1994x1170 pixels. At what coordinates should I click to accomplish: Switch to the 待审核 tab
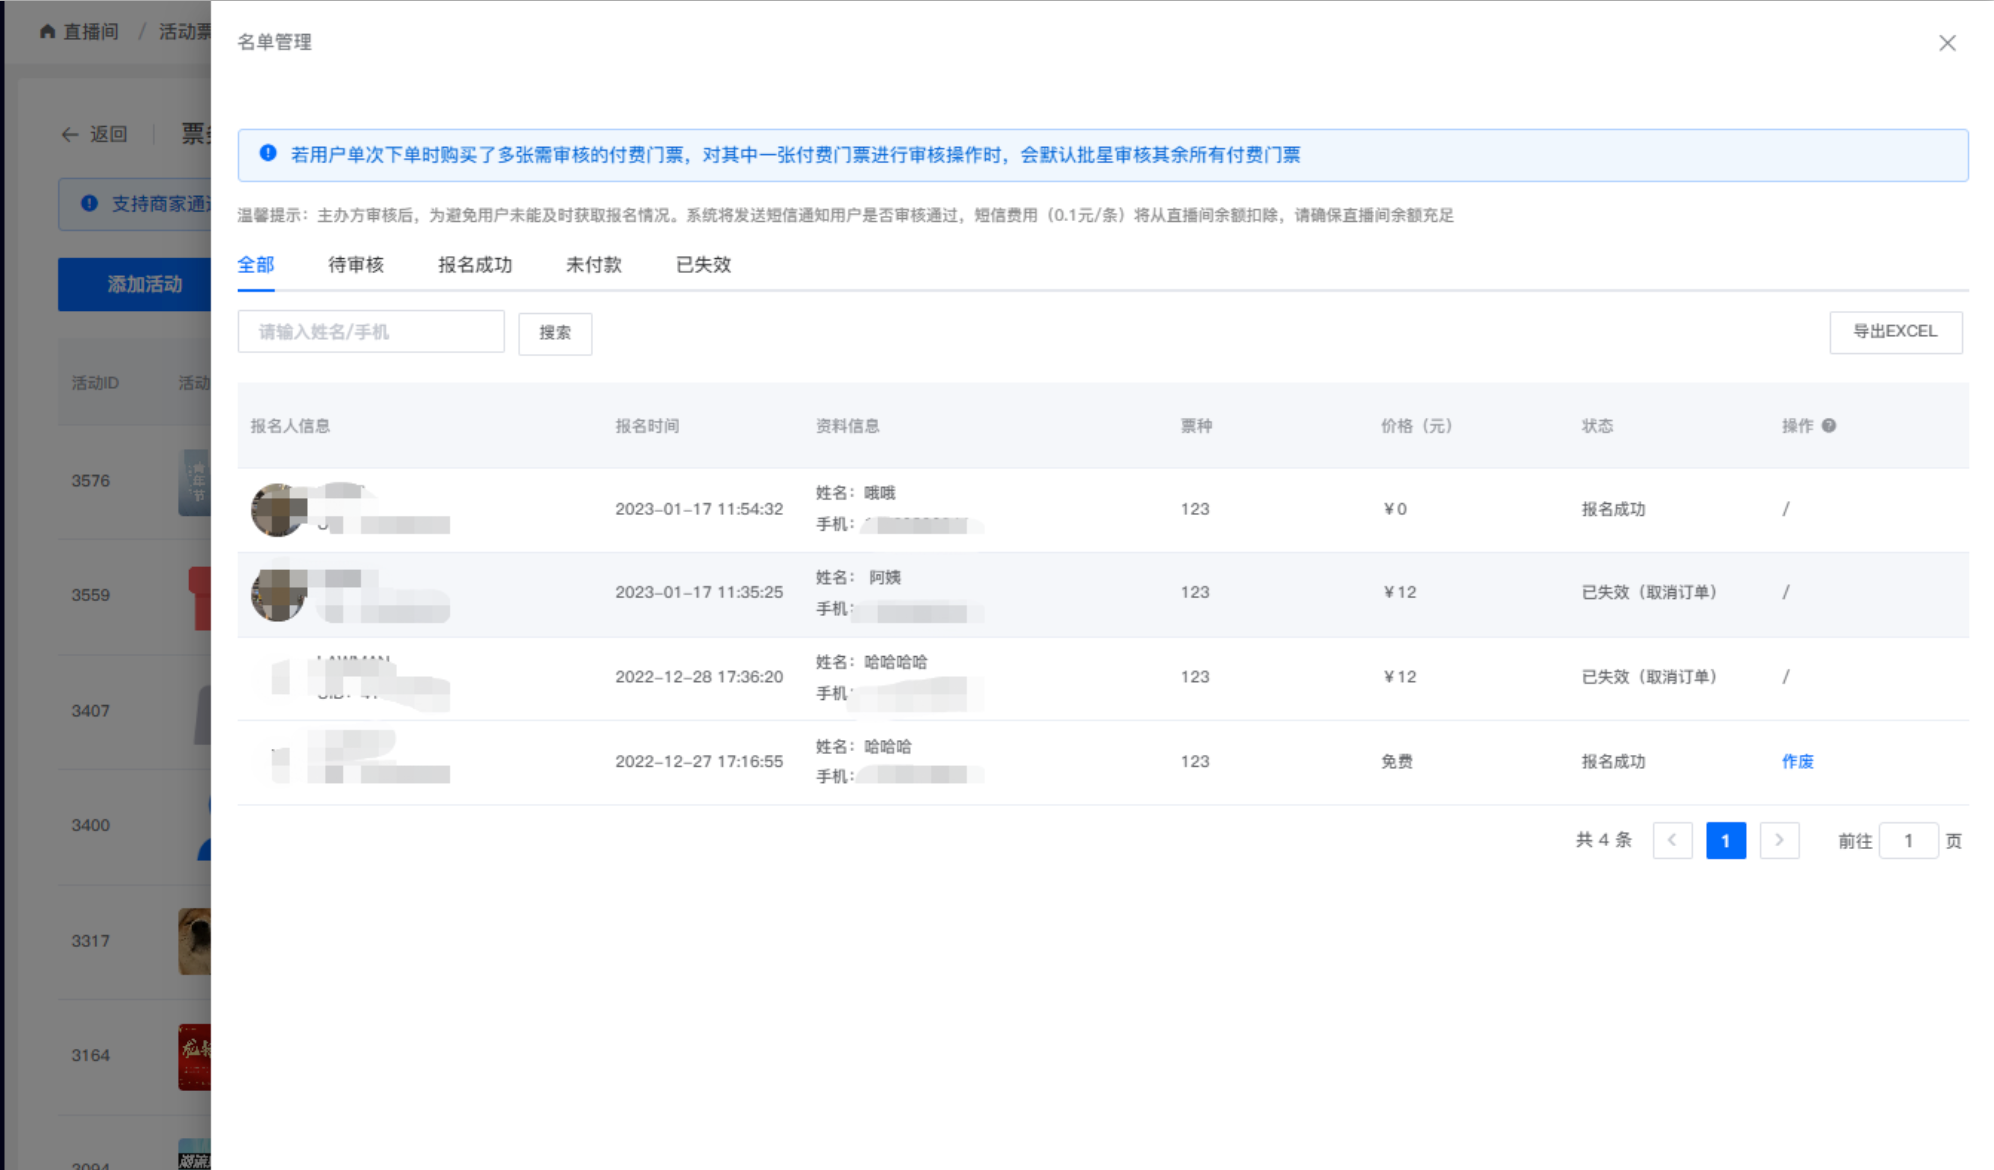coord(355,265)
